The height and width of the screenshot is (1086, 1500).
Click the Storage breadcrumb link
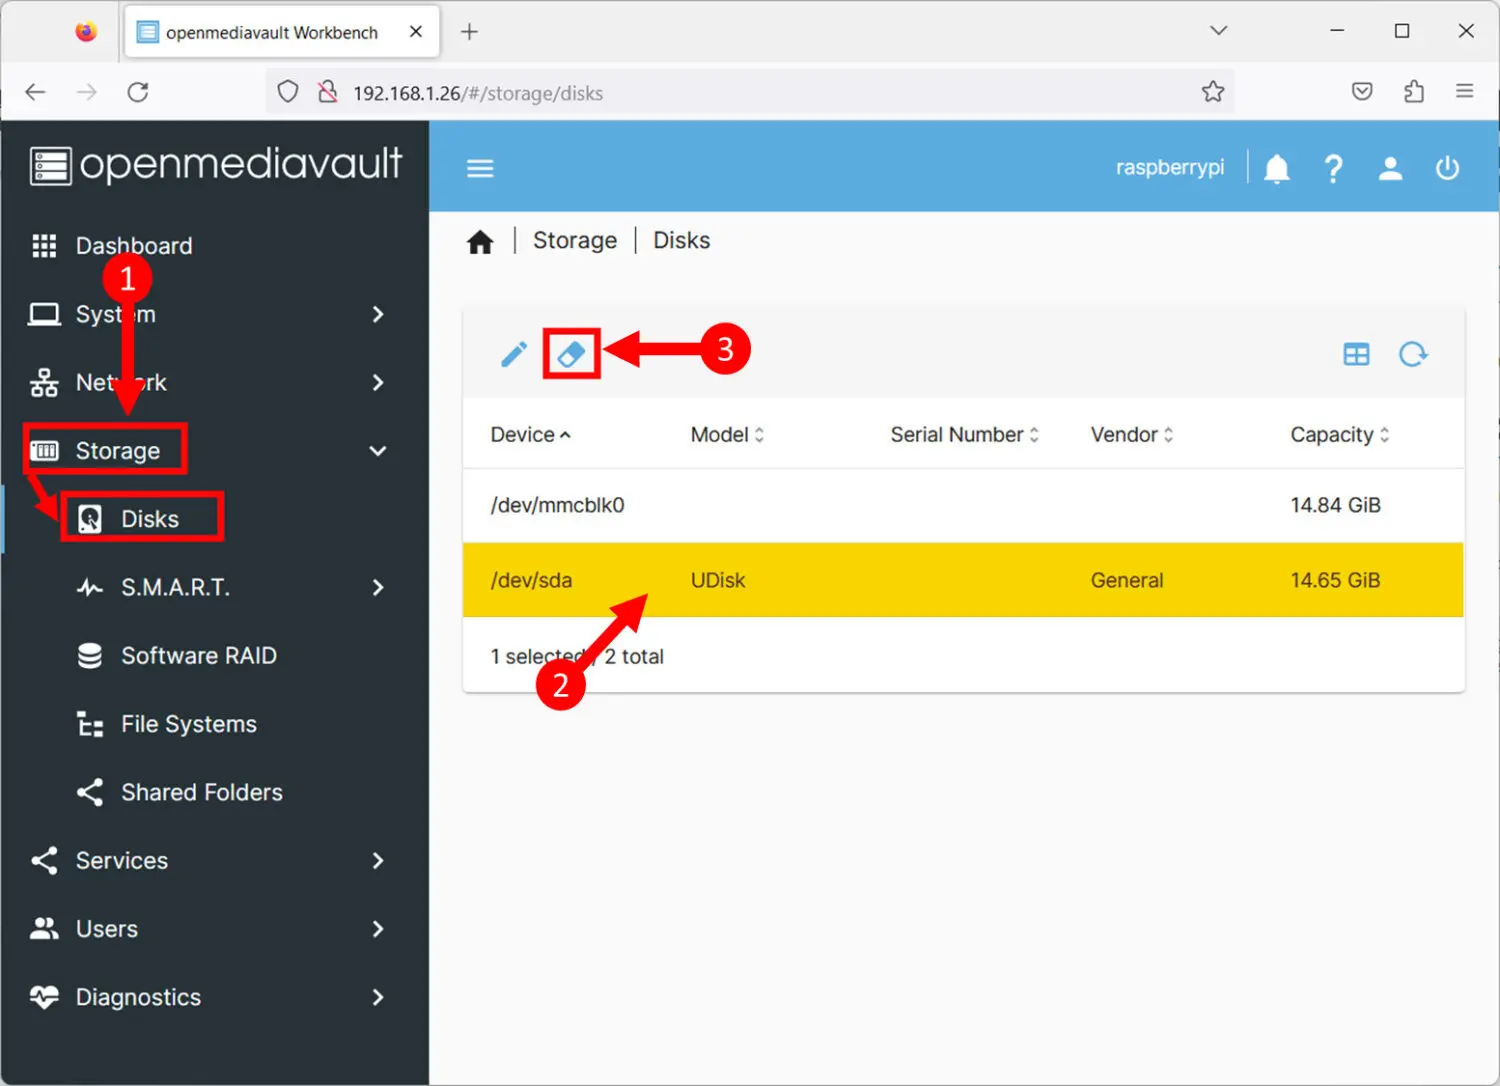[x=574, y=241]
